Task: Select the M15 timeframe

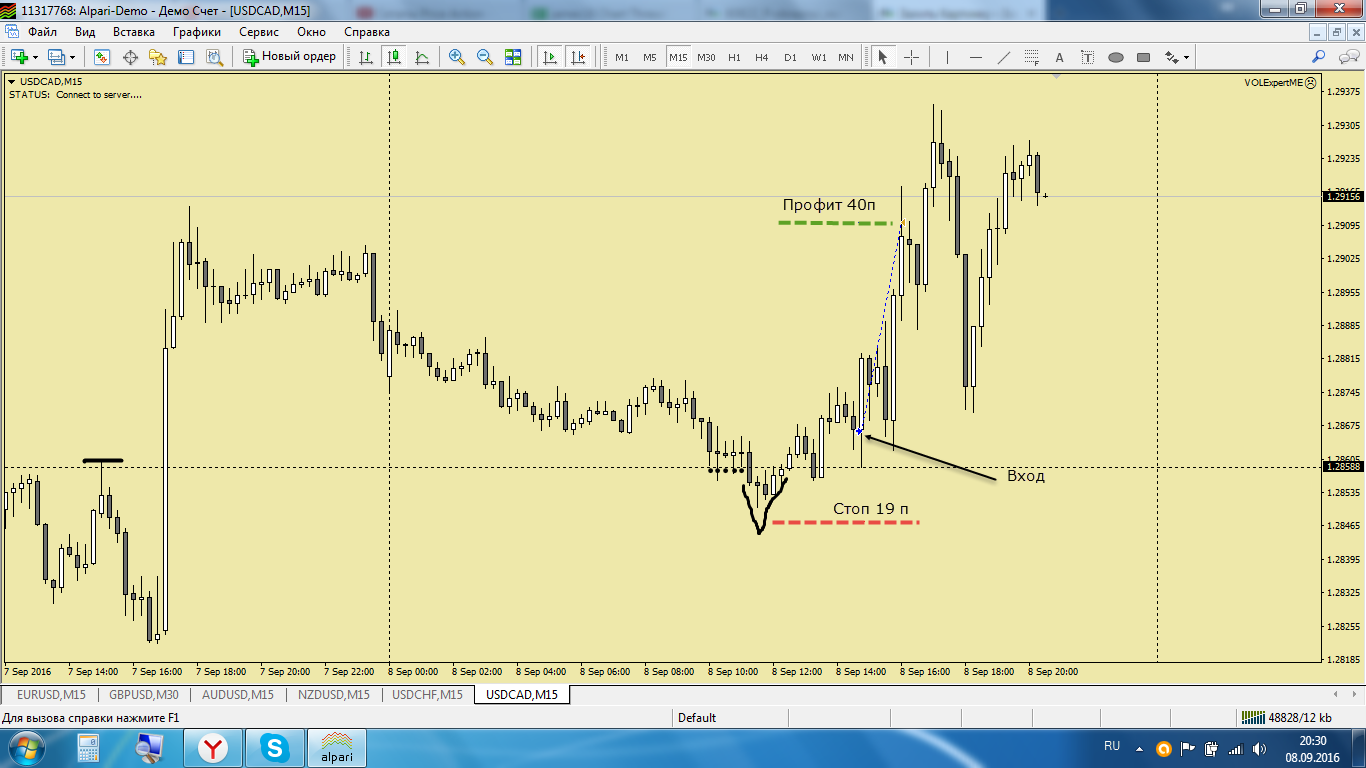Action: pos(678,57)
